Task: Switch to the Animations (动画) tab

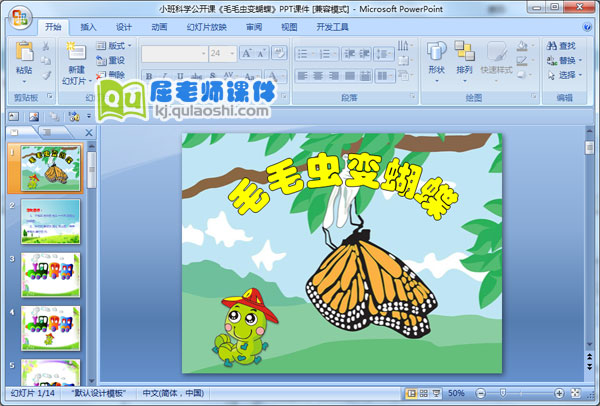Action: pyautogui.click(x=159, y=27)
